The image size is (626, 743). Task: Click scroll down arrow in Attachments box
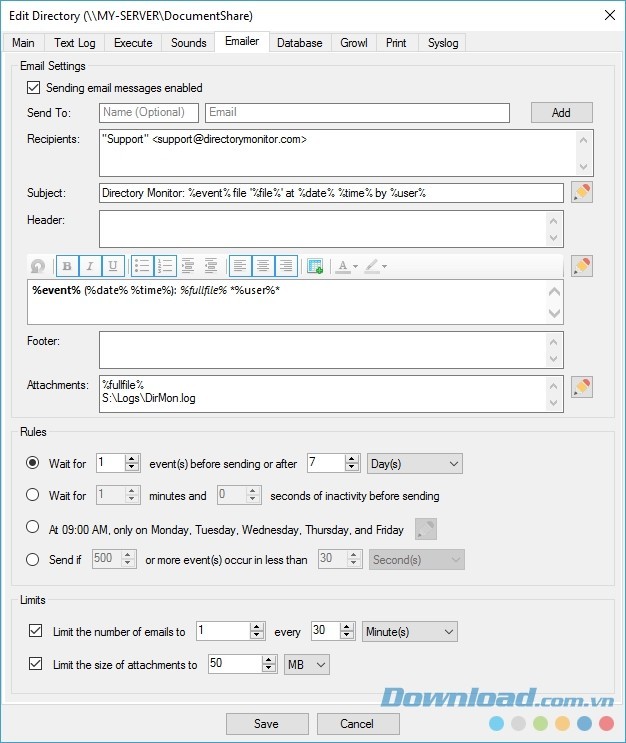coord(553,403)
